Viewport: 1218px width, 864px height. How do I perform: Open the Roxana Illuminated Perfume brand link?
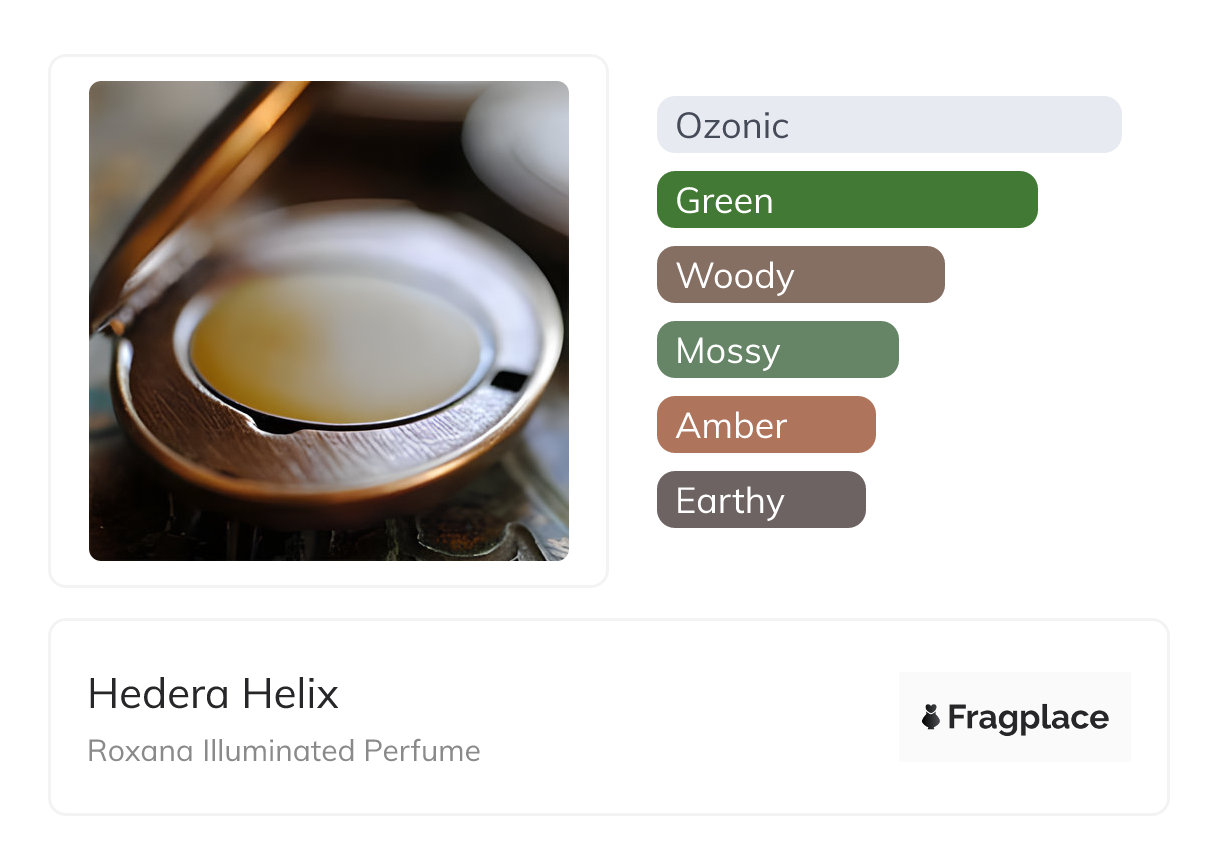click(x=284, y=751)
